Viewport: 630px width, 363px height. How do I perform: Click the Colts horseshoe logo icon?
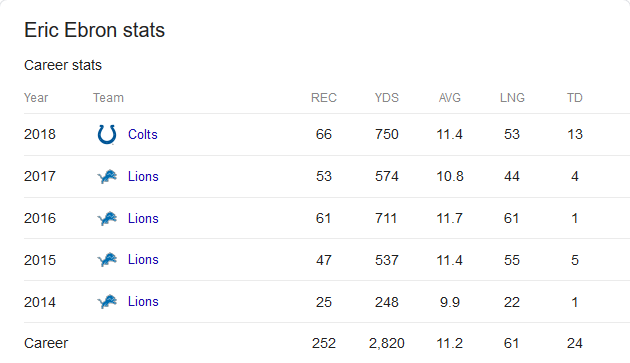pos(107,134)
